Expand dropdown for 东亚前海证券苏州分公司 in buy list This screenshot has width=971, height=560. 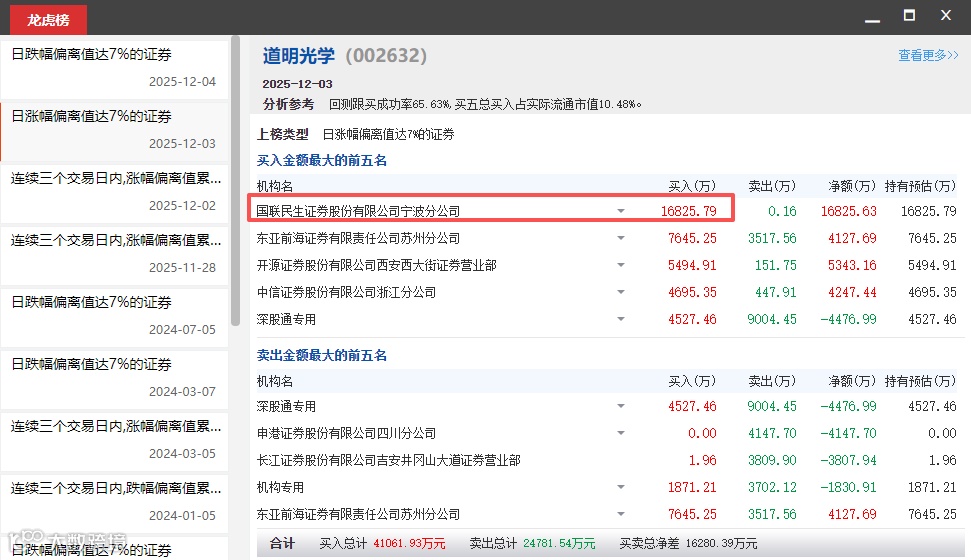(620, 238)
